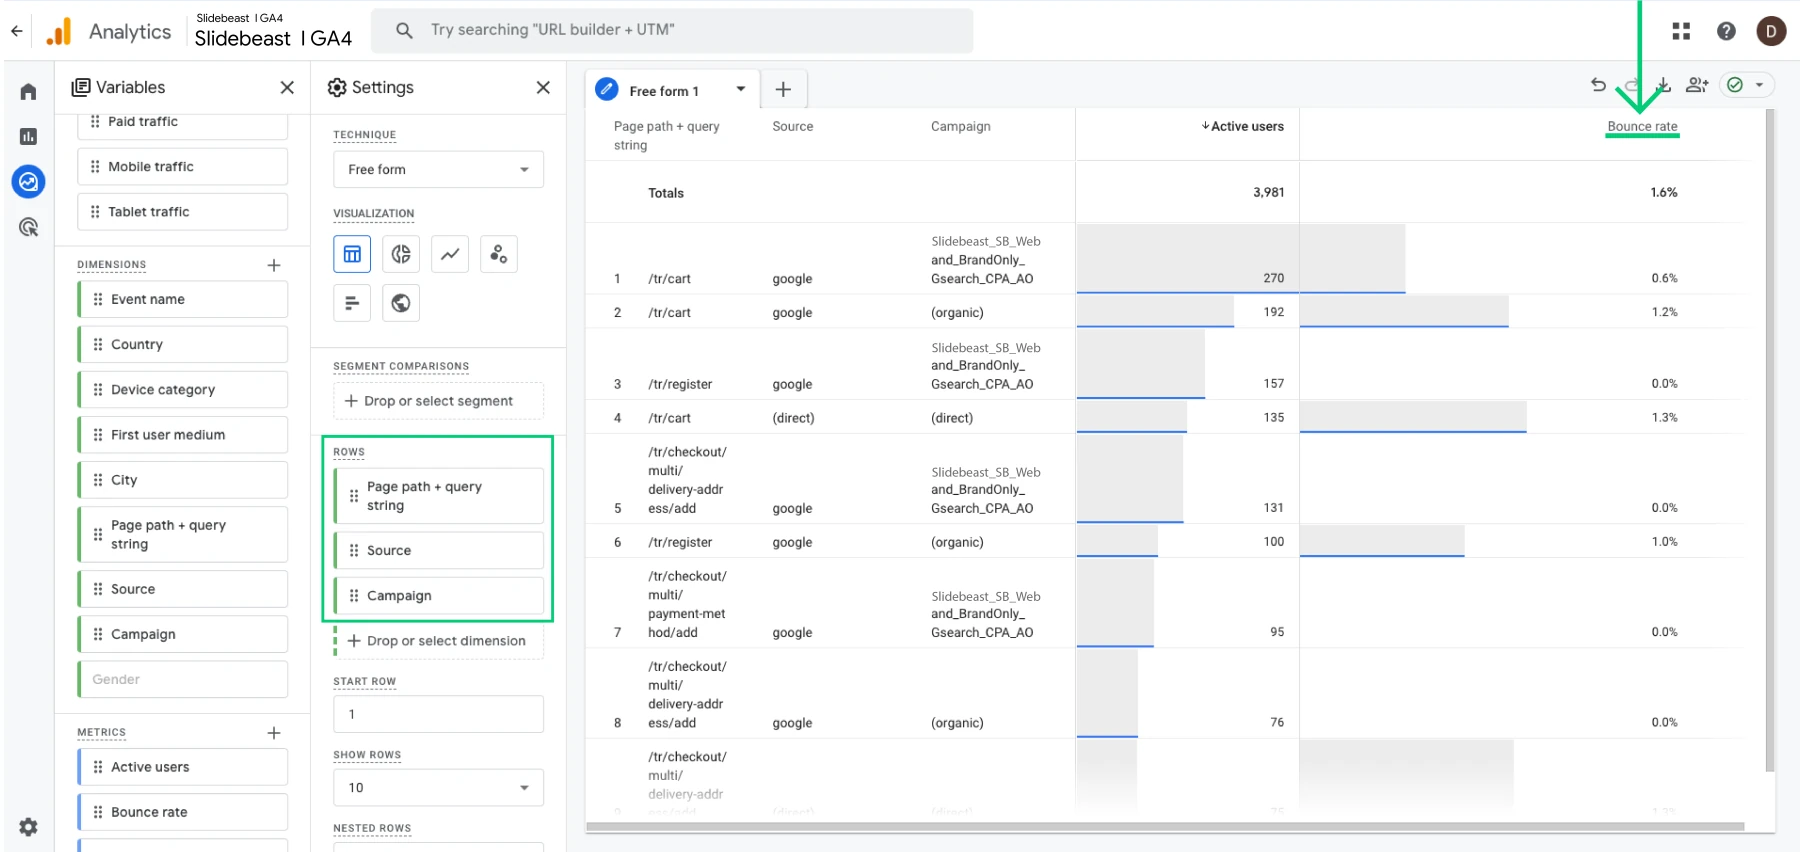Select the Bounce rate metric in Variables
Image resolution: width=1800 pixels, height=852 pixels.
(x=182, y=812)
